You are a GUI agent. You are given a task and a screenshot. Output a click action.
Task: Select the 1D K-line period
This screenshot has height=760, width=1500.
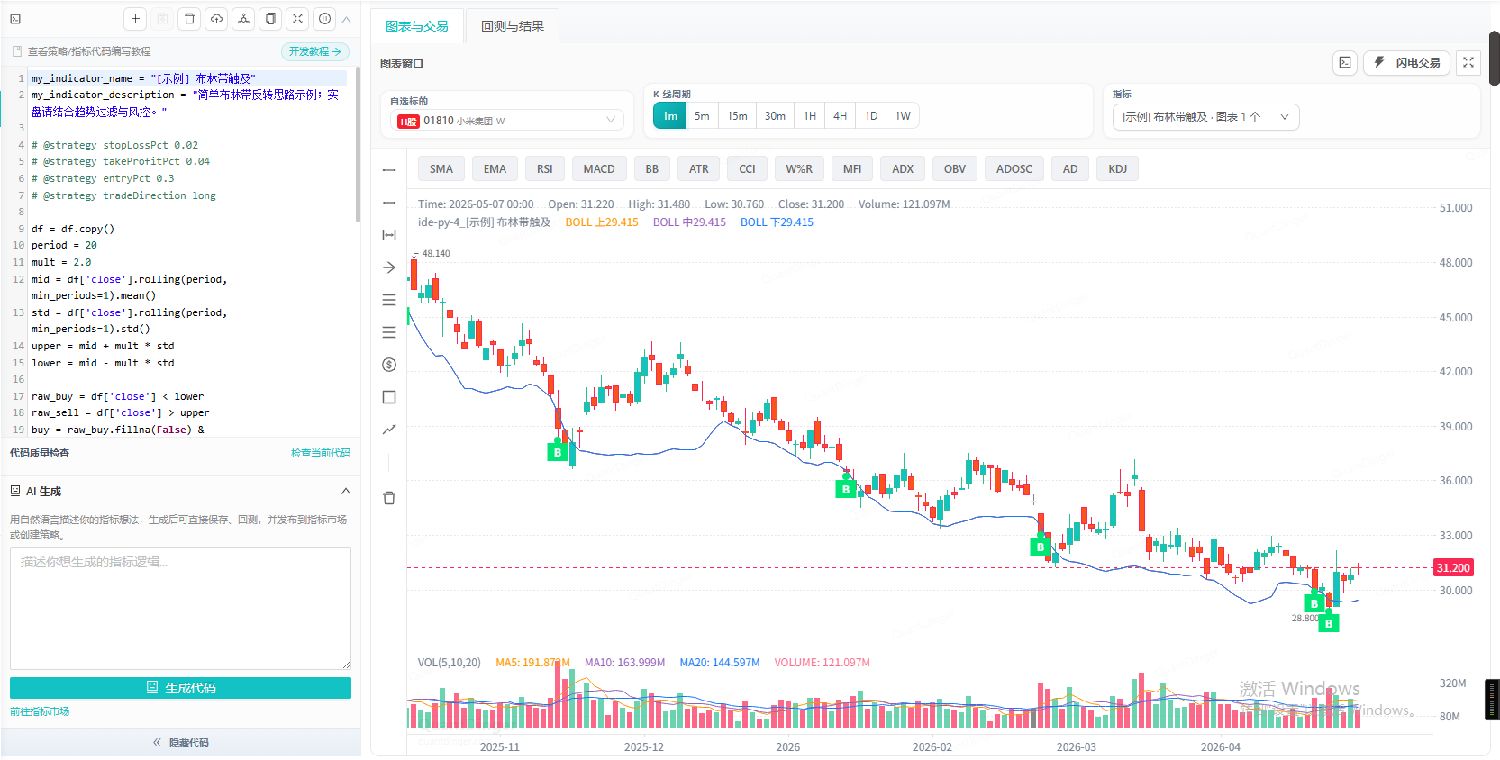[871, 116]
